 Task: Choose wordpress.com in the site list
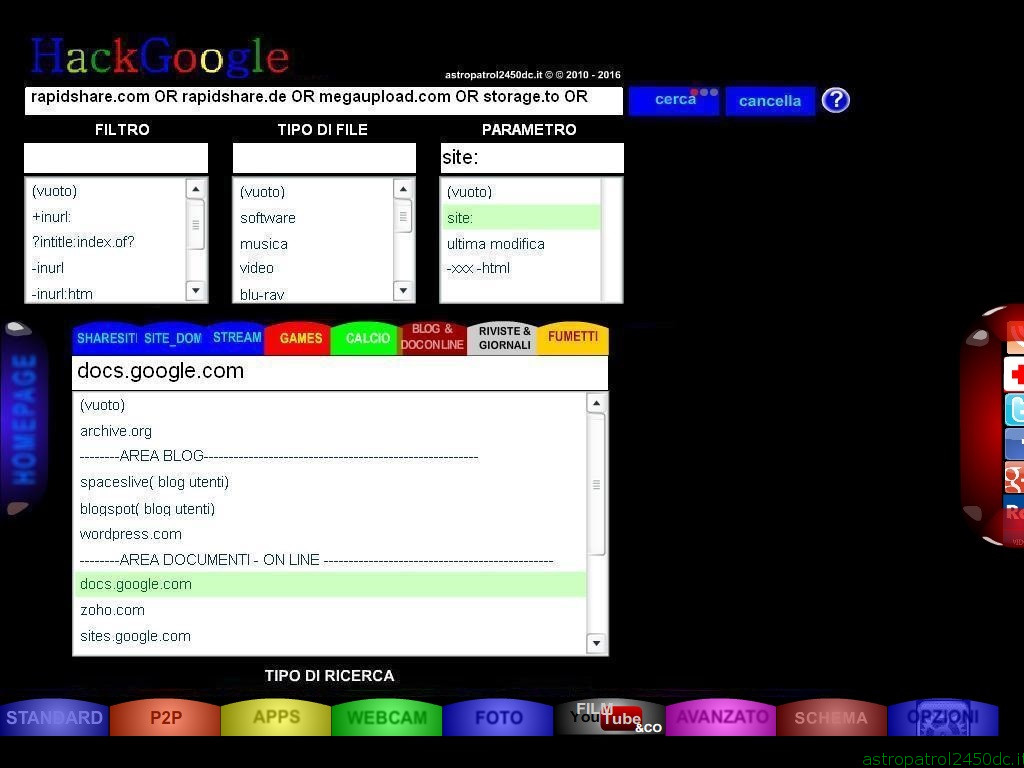(x=330, y=534)
